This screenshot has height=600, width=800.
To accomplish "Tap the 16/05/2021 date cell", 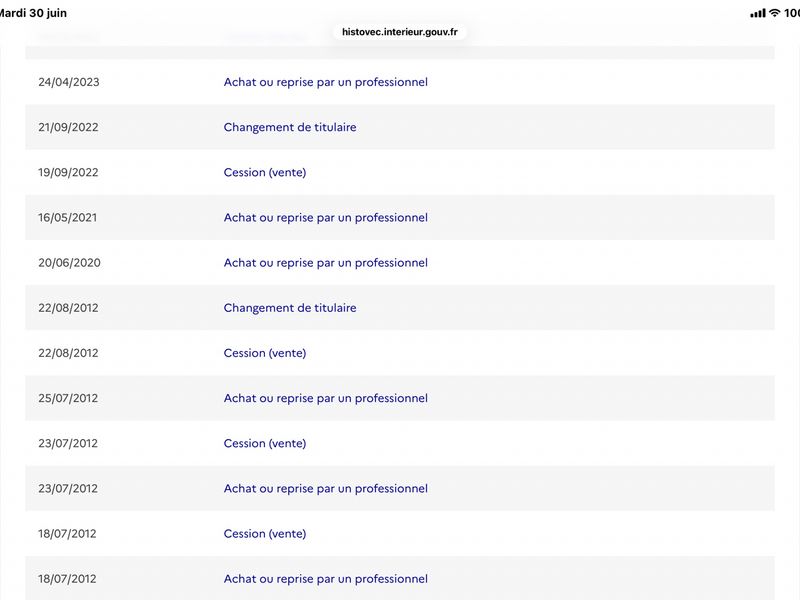I will (67, 218).
